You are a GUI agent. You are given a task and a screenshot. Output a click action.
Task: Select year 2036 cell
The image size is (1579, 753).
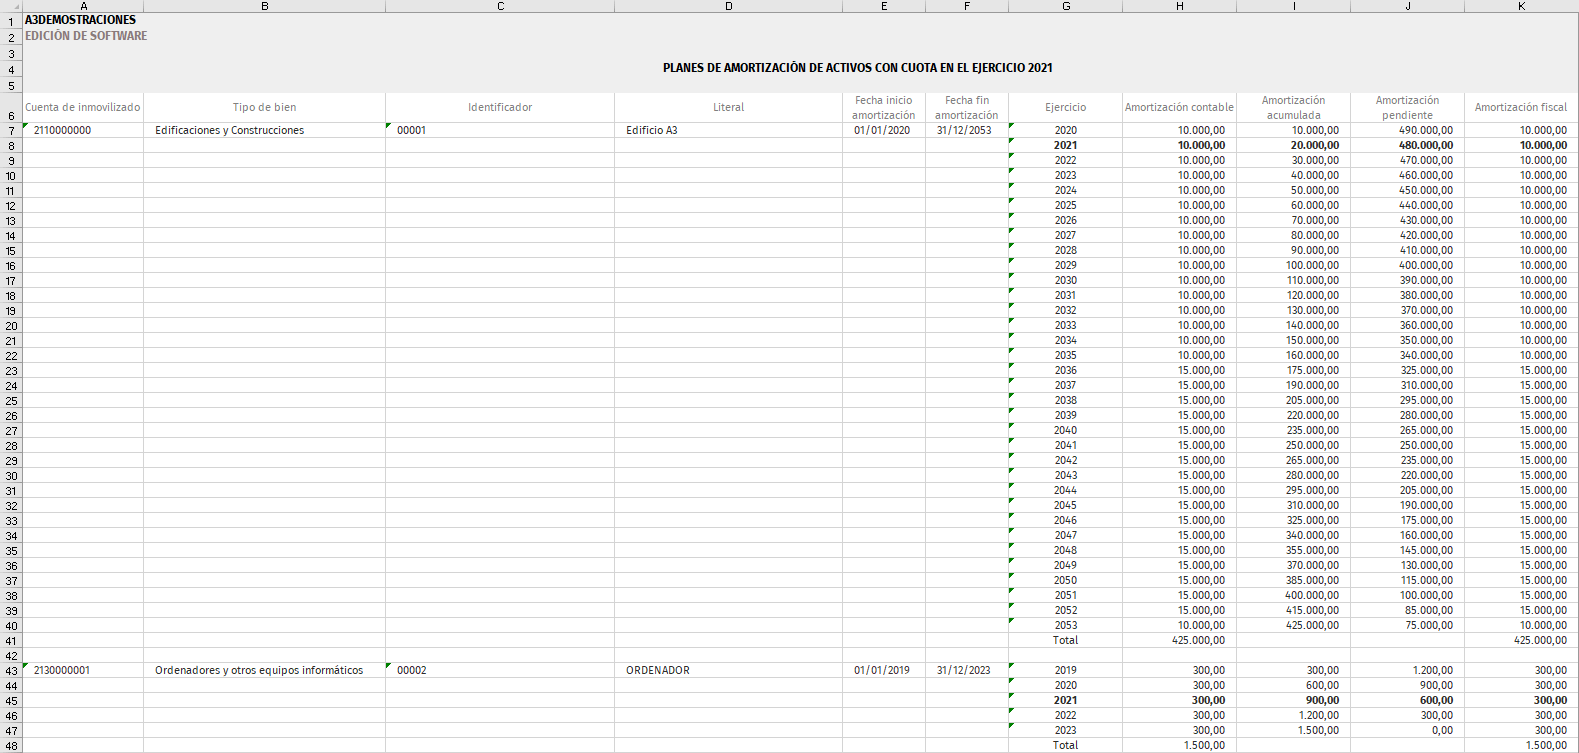tap(1065, 370)
